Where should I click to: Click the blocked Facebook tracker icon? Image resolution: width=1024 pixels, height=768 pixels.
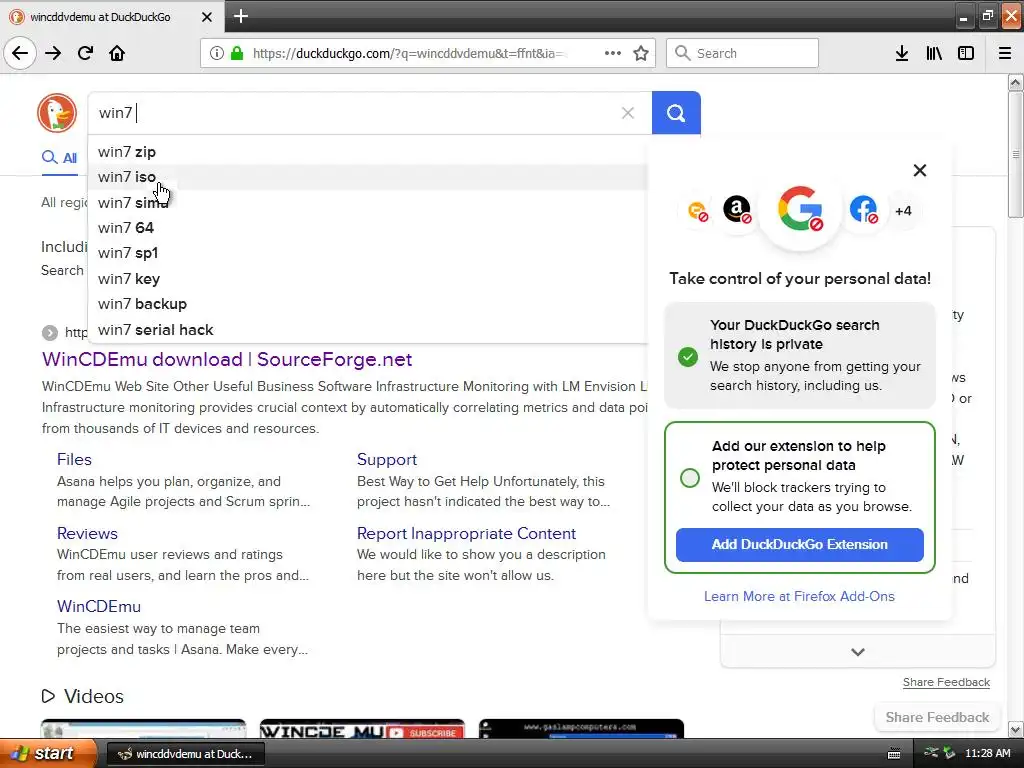click(863, 210)
